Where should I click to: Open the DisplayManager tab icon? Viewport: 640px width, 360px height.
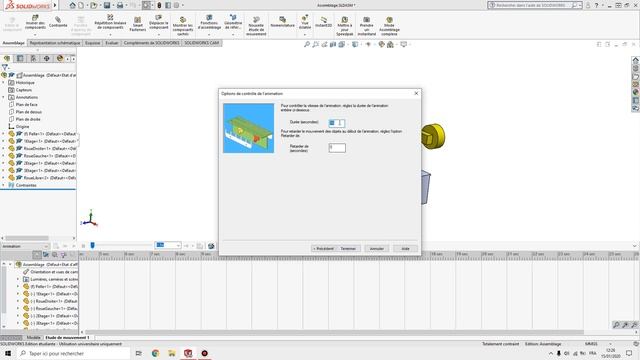60,58
